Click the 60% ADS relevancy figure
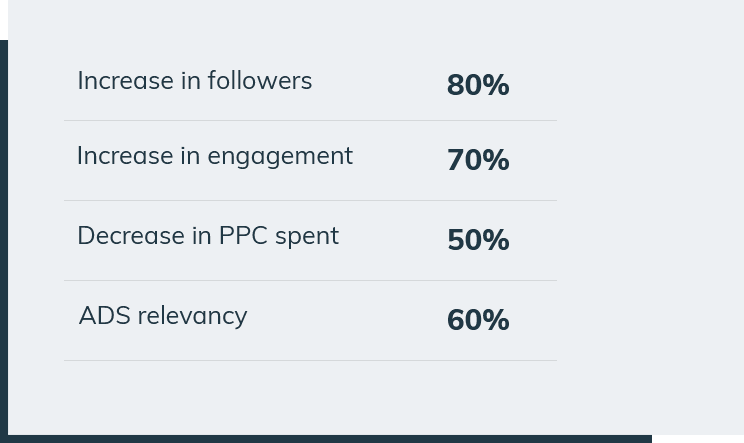The image size is (744, 443). tap(478, 320)
